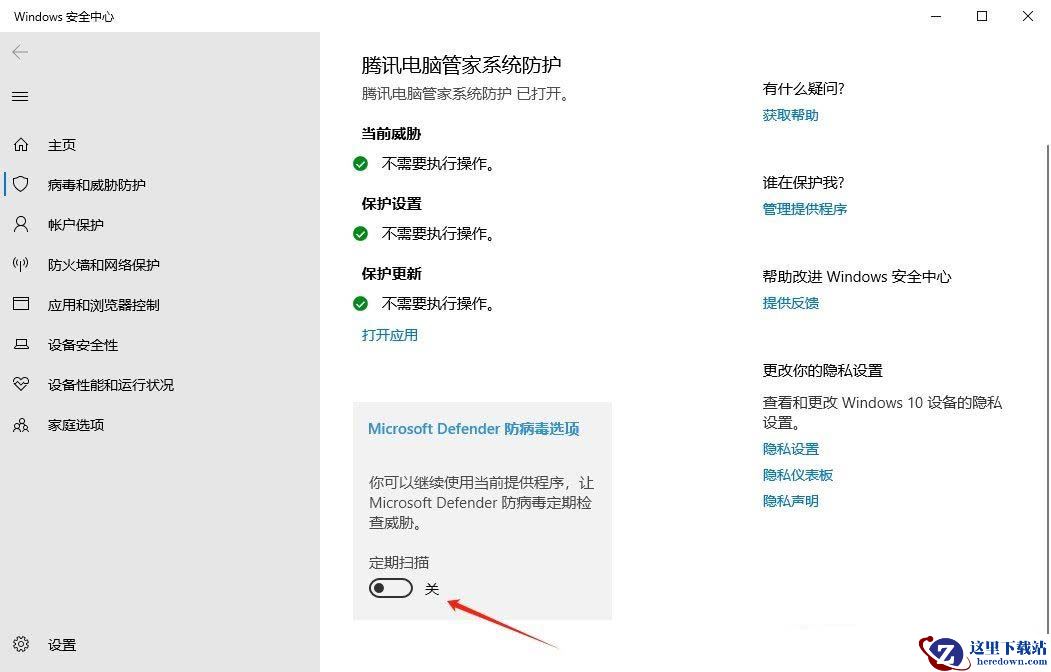Click the shield virus protection icon
The height and width of the screenshot is (672, 1051).
pyautogui.click(x=21, y=184)
